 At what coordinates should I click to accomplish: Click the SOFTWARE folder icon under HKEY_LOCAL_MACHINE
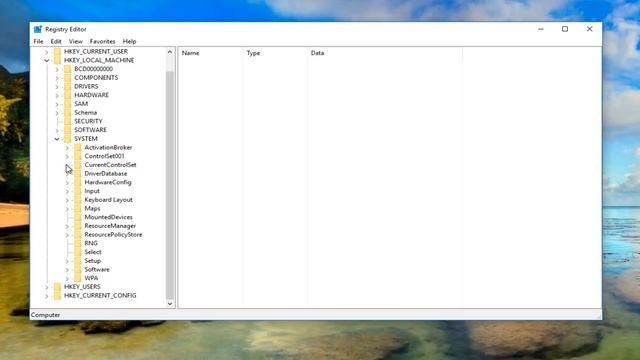67,130
